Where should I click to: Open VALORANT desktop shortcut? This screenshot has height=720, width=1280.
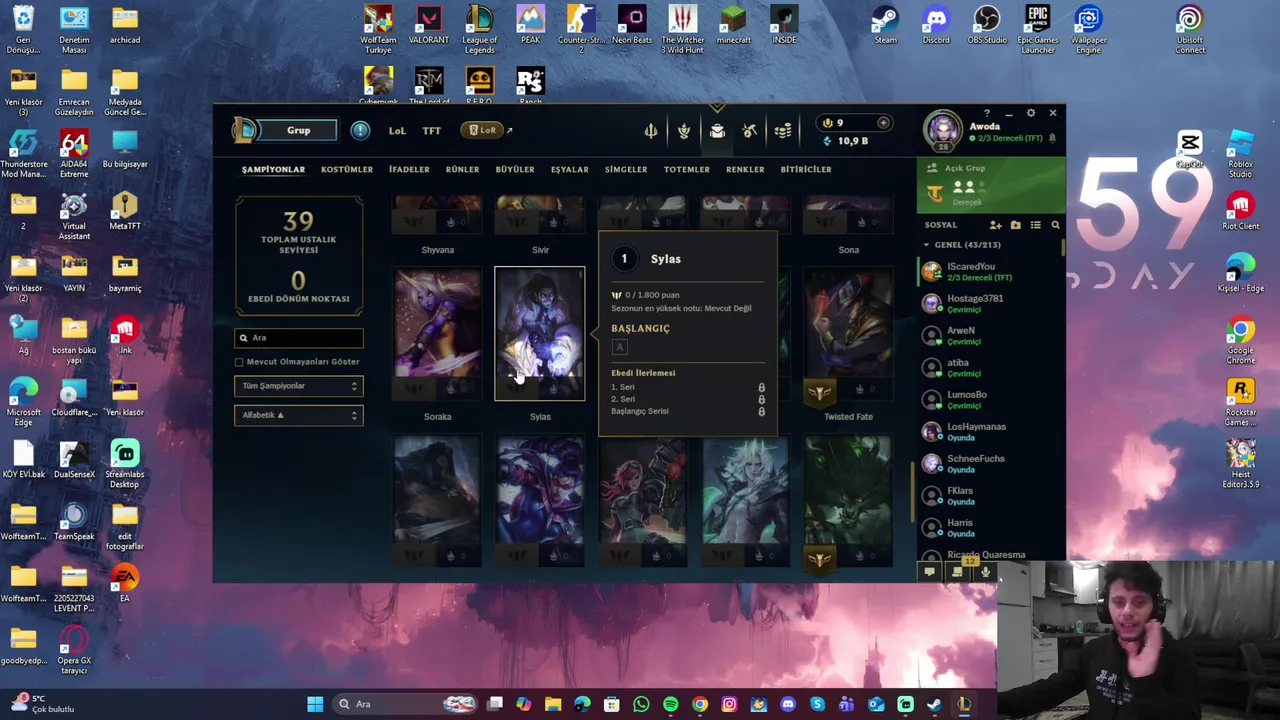(x=429, y=25)
